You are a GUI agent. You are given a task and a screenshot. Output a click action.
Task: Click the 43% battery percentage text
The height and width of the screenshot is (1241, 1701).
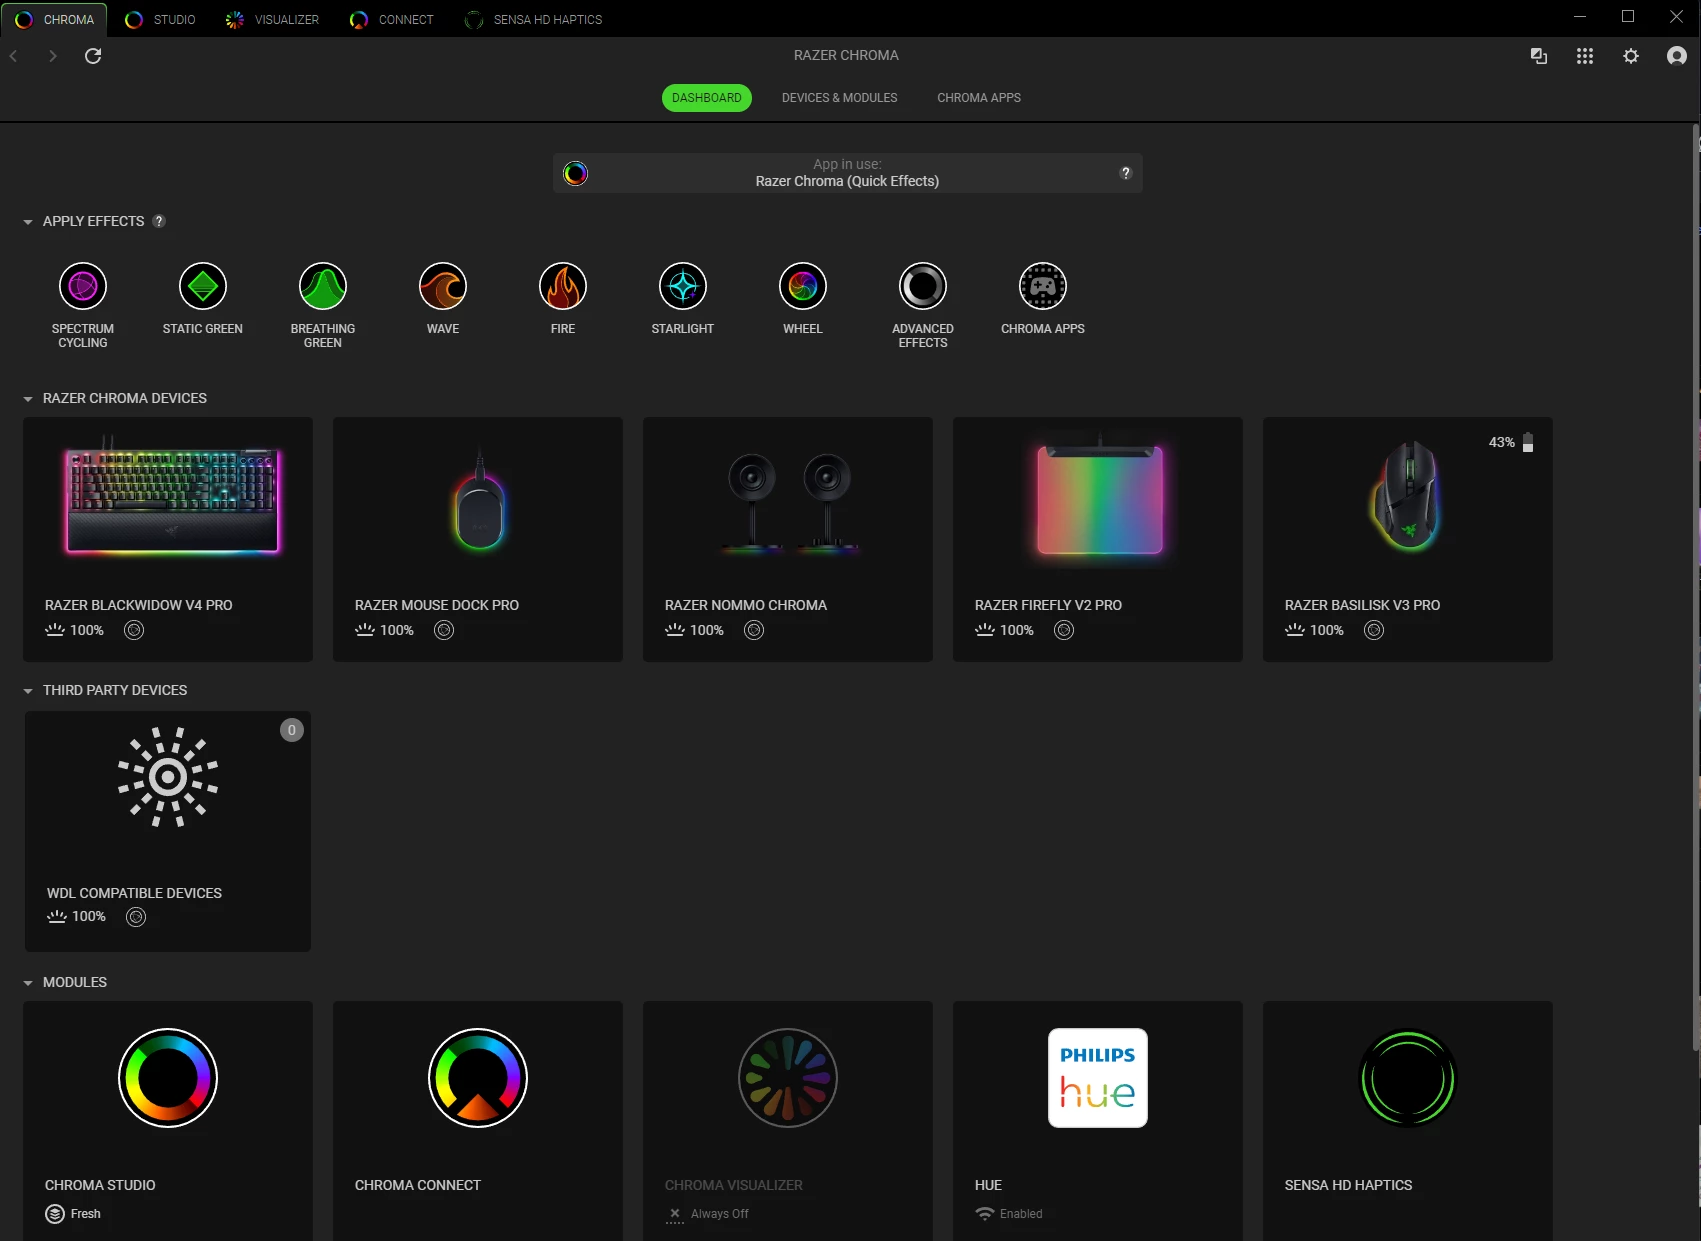click(x=1502, y=442)
